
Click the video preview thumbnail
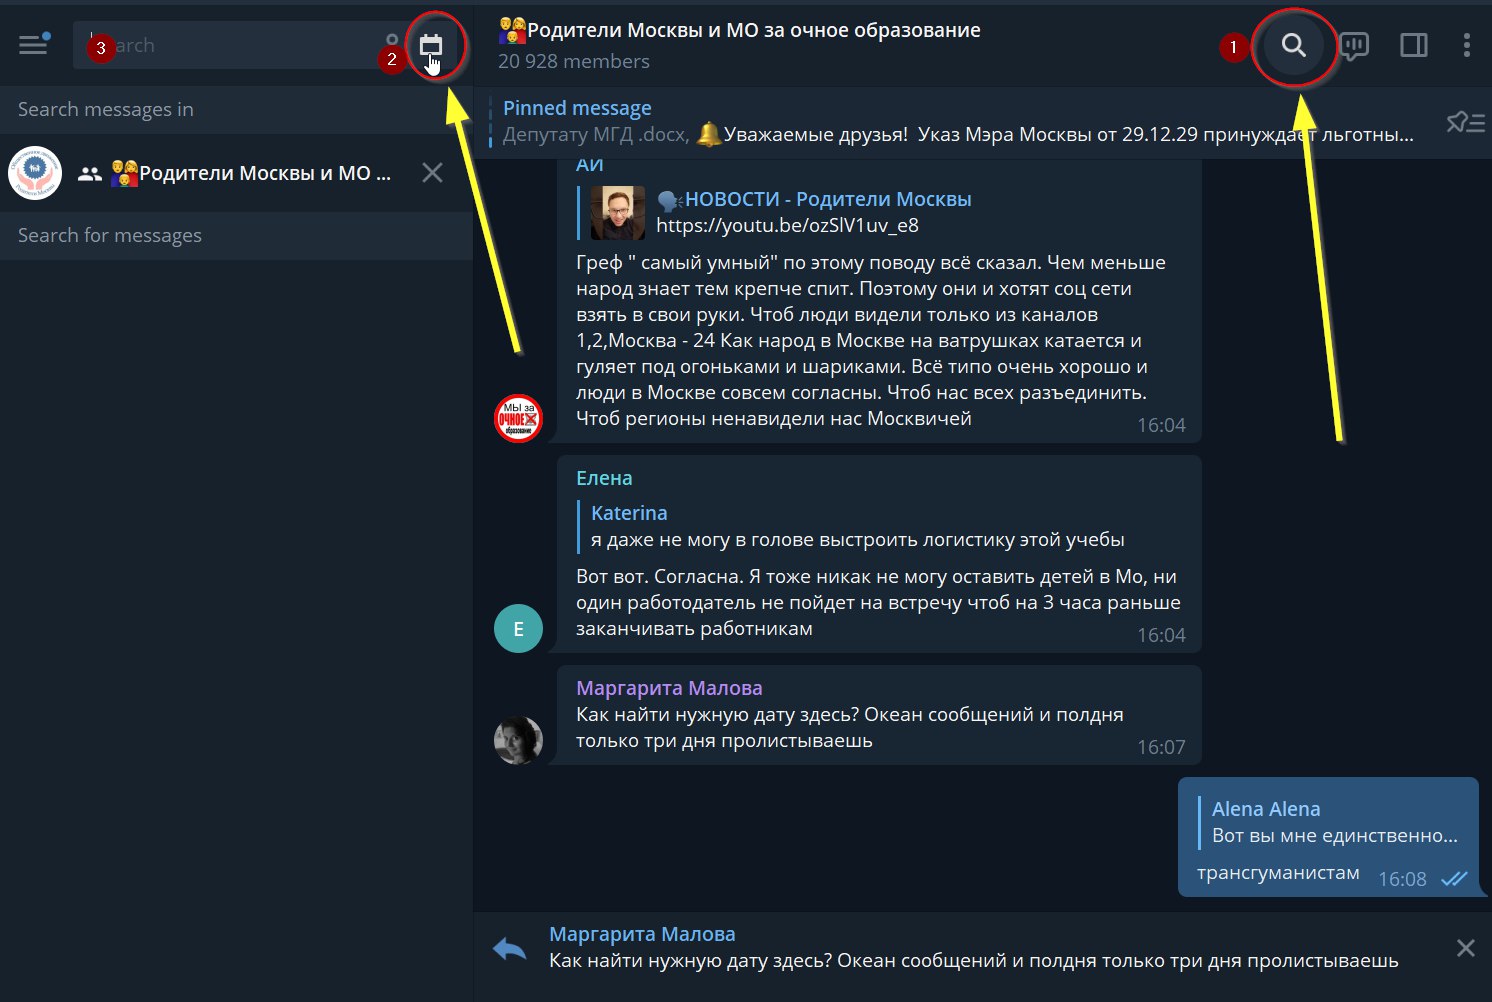click(x=618, y=213)
